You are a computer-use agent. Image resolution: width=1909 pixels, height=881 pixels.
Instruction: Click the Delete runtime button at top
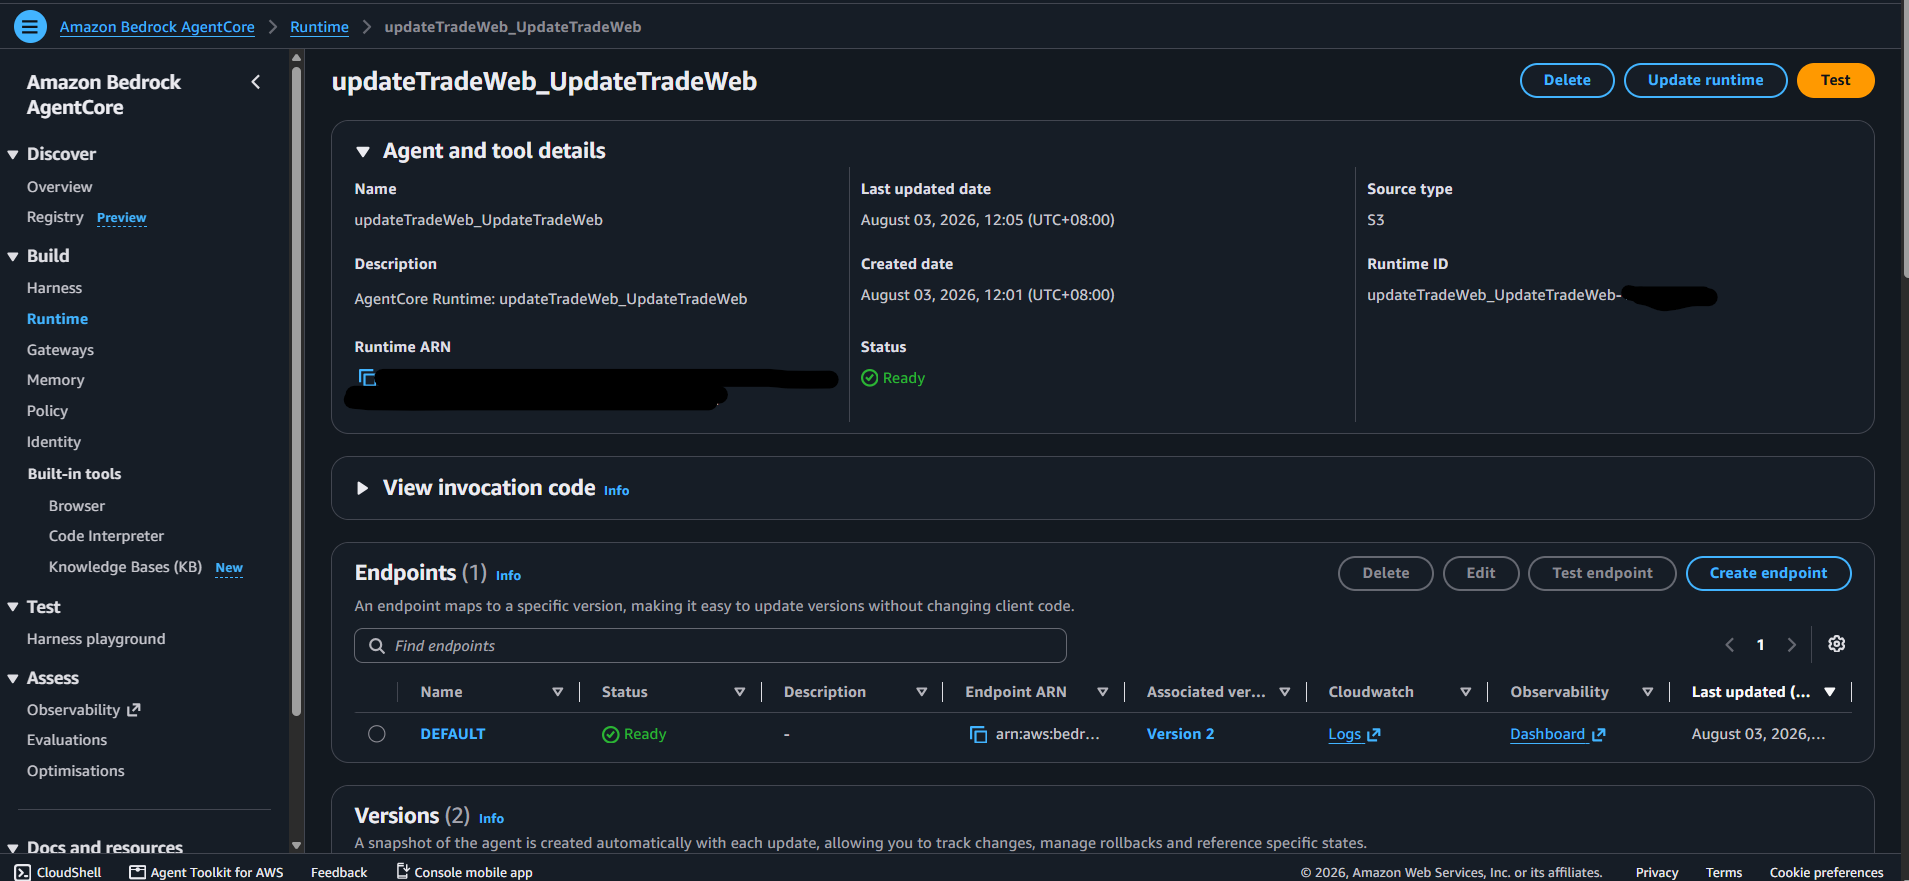(x=1567, y=80)
